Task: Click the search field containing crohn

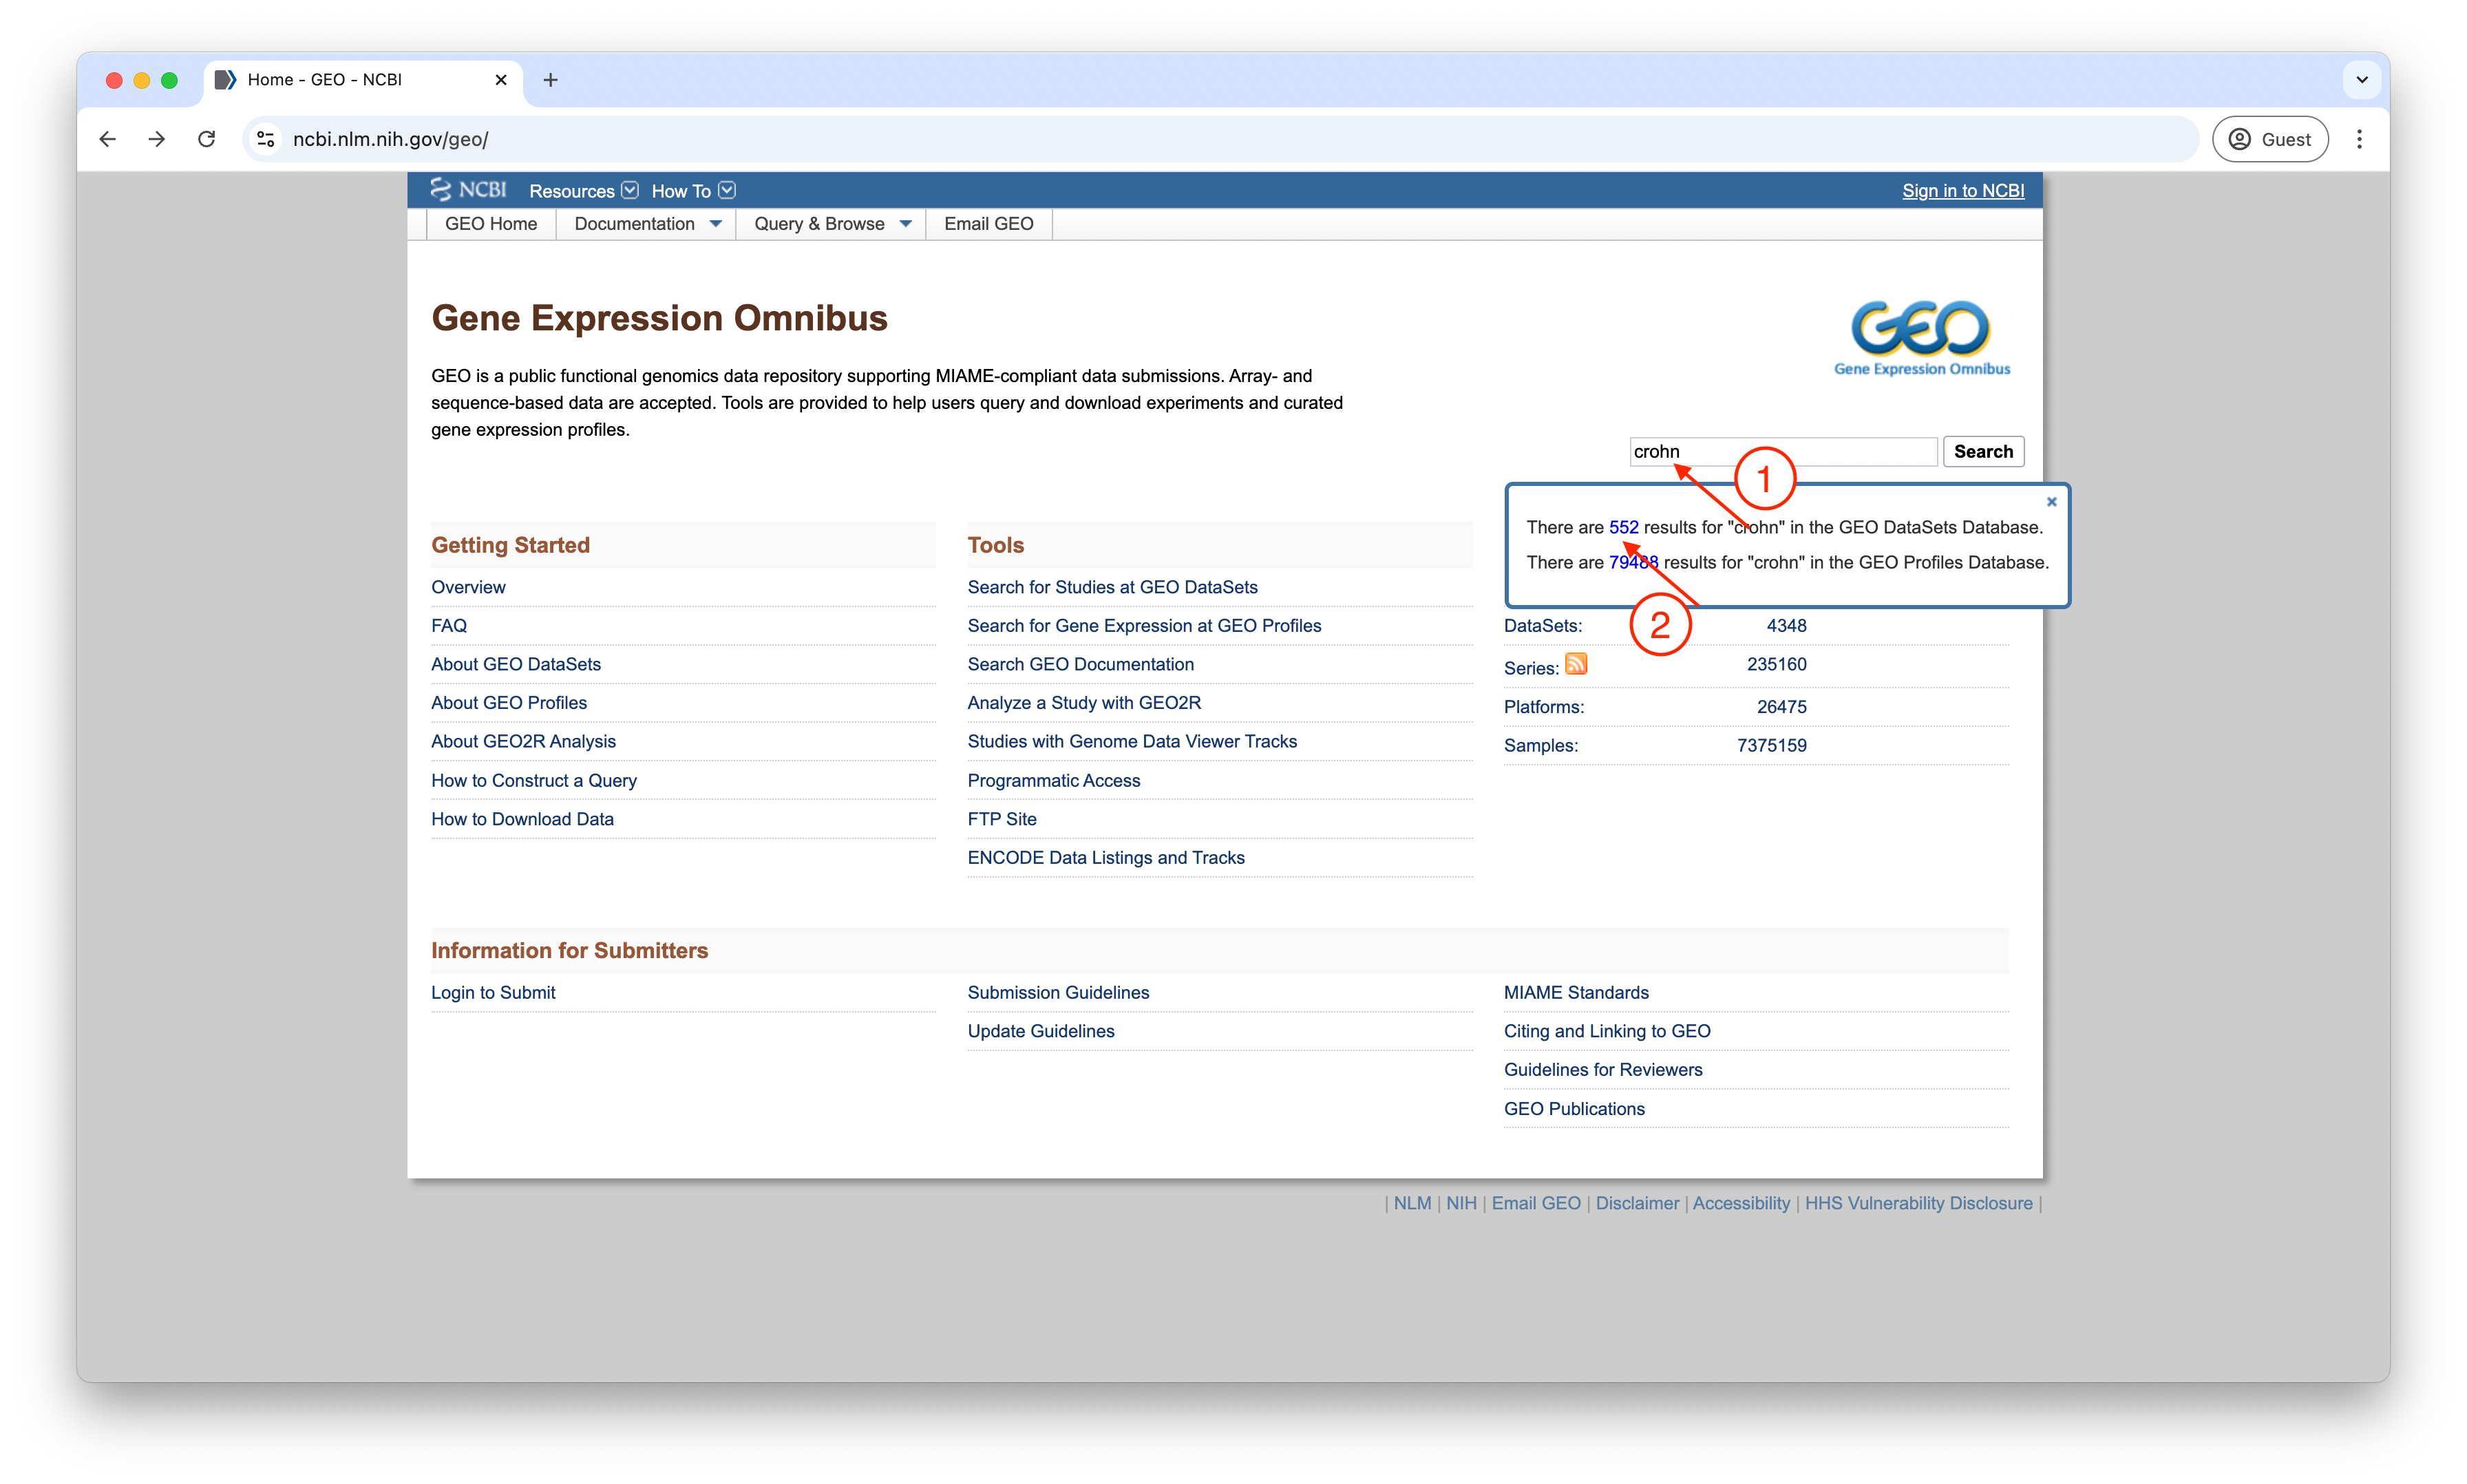Action: point(1783,452)
